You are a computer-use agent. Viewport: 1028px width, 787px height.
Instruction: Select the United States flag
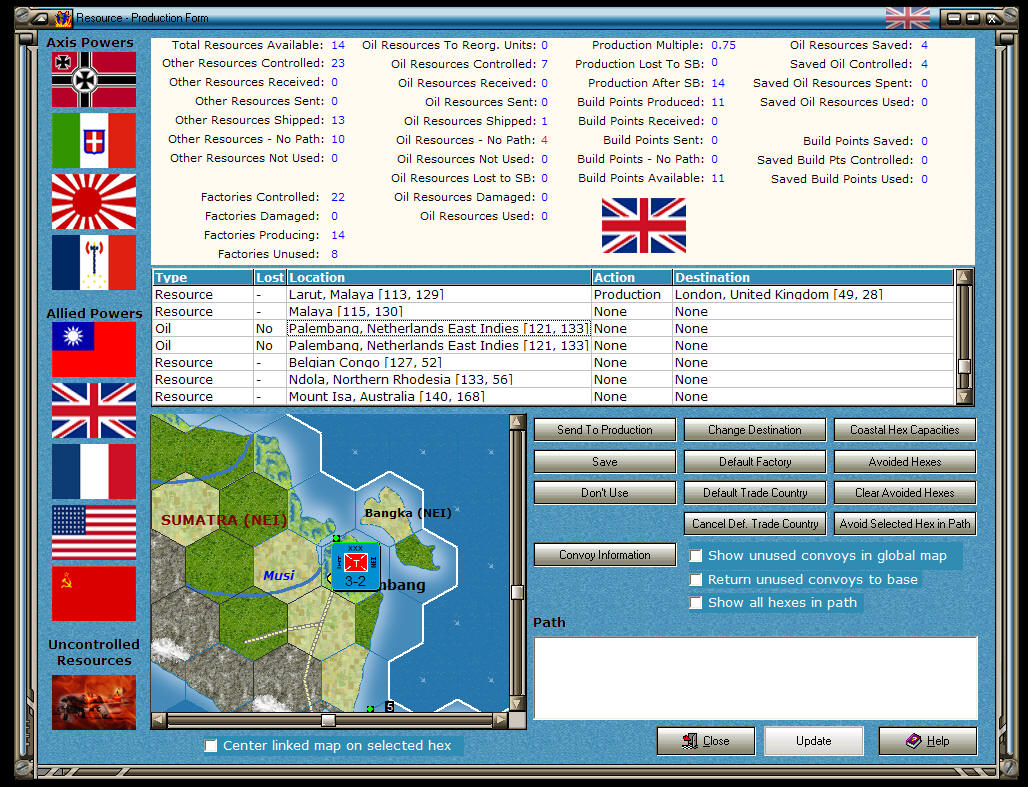coord(94,533)
